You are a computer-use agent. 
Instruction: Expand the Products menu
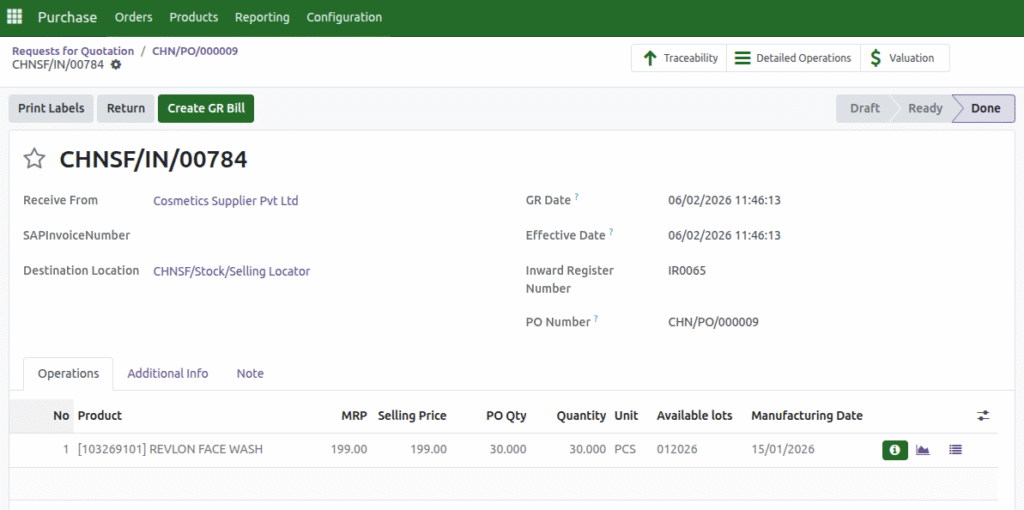click(193, 17)
